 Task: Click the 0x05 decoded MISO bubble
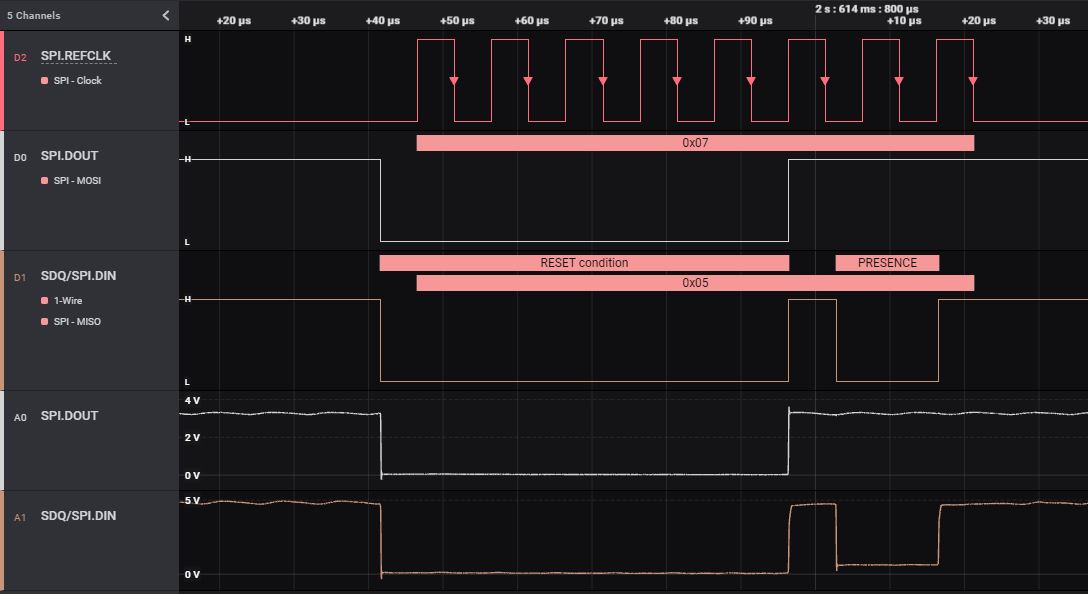coord(695,283)
